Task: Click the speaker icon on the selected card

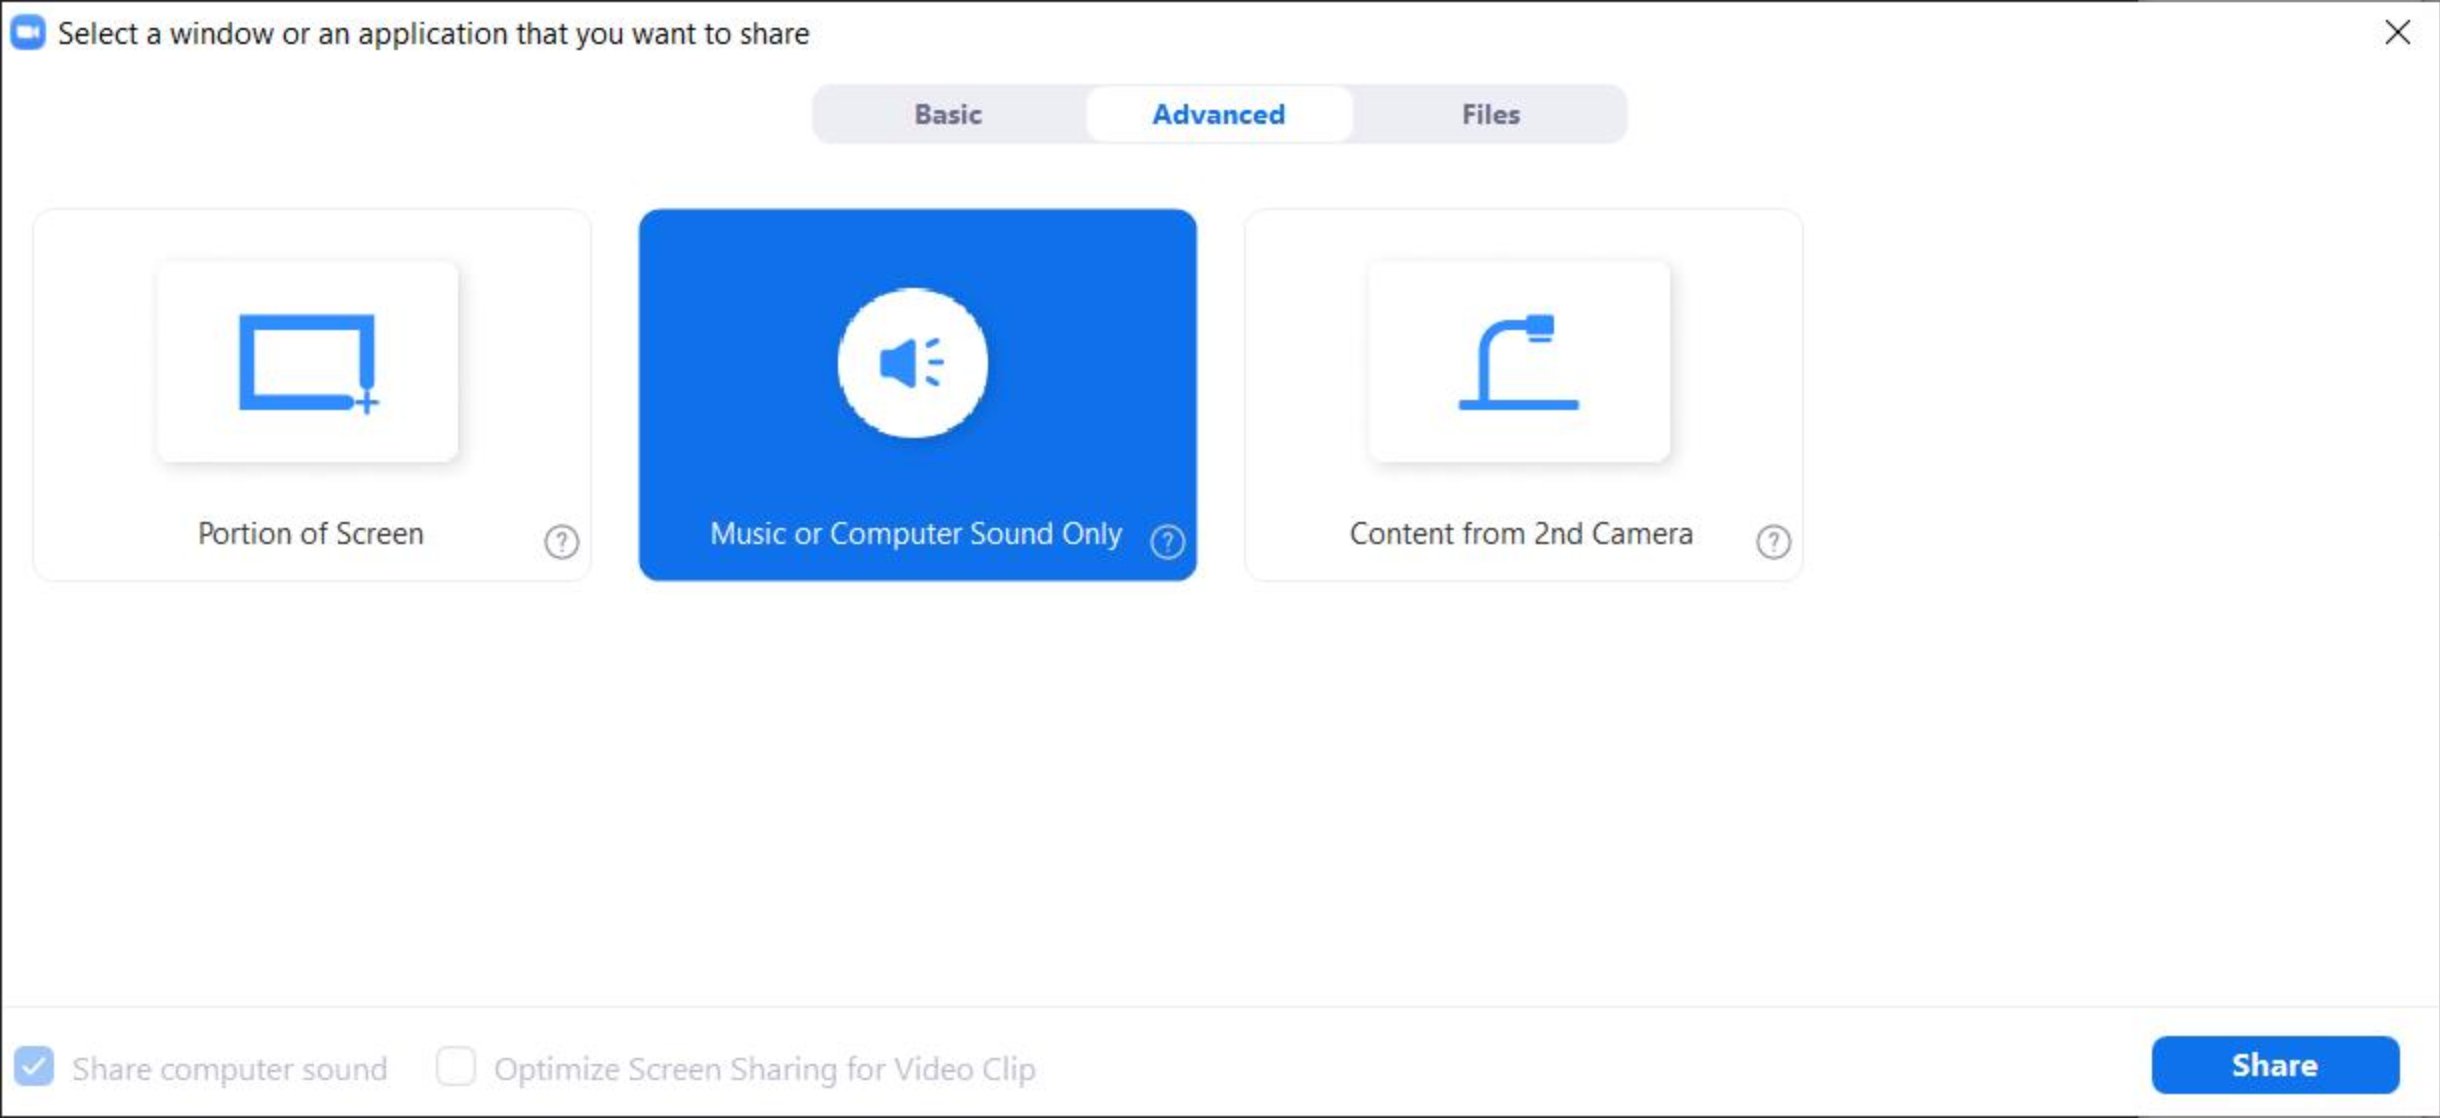Action: click(x=911, y=364)
